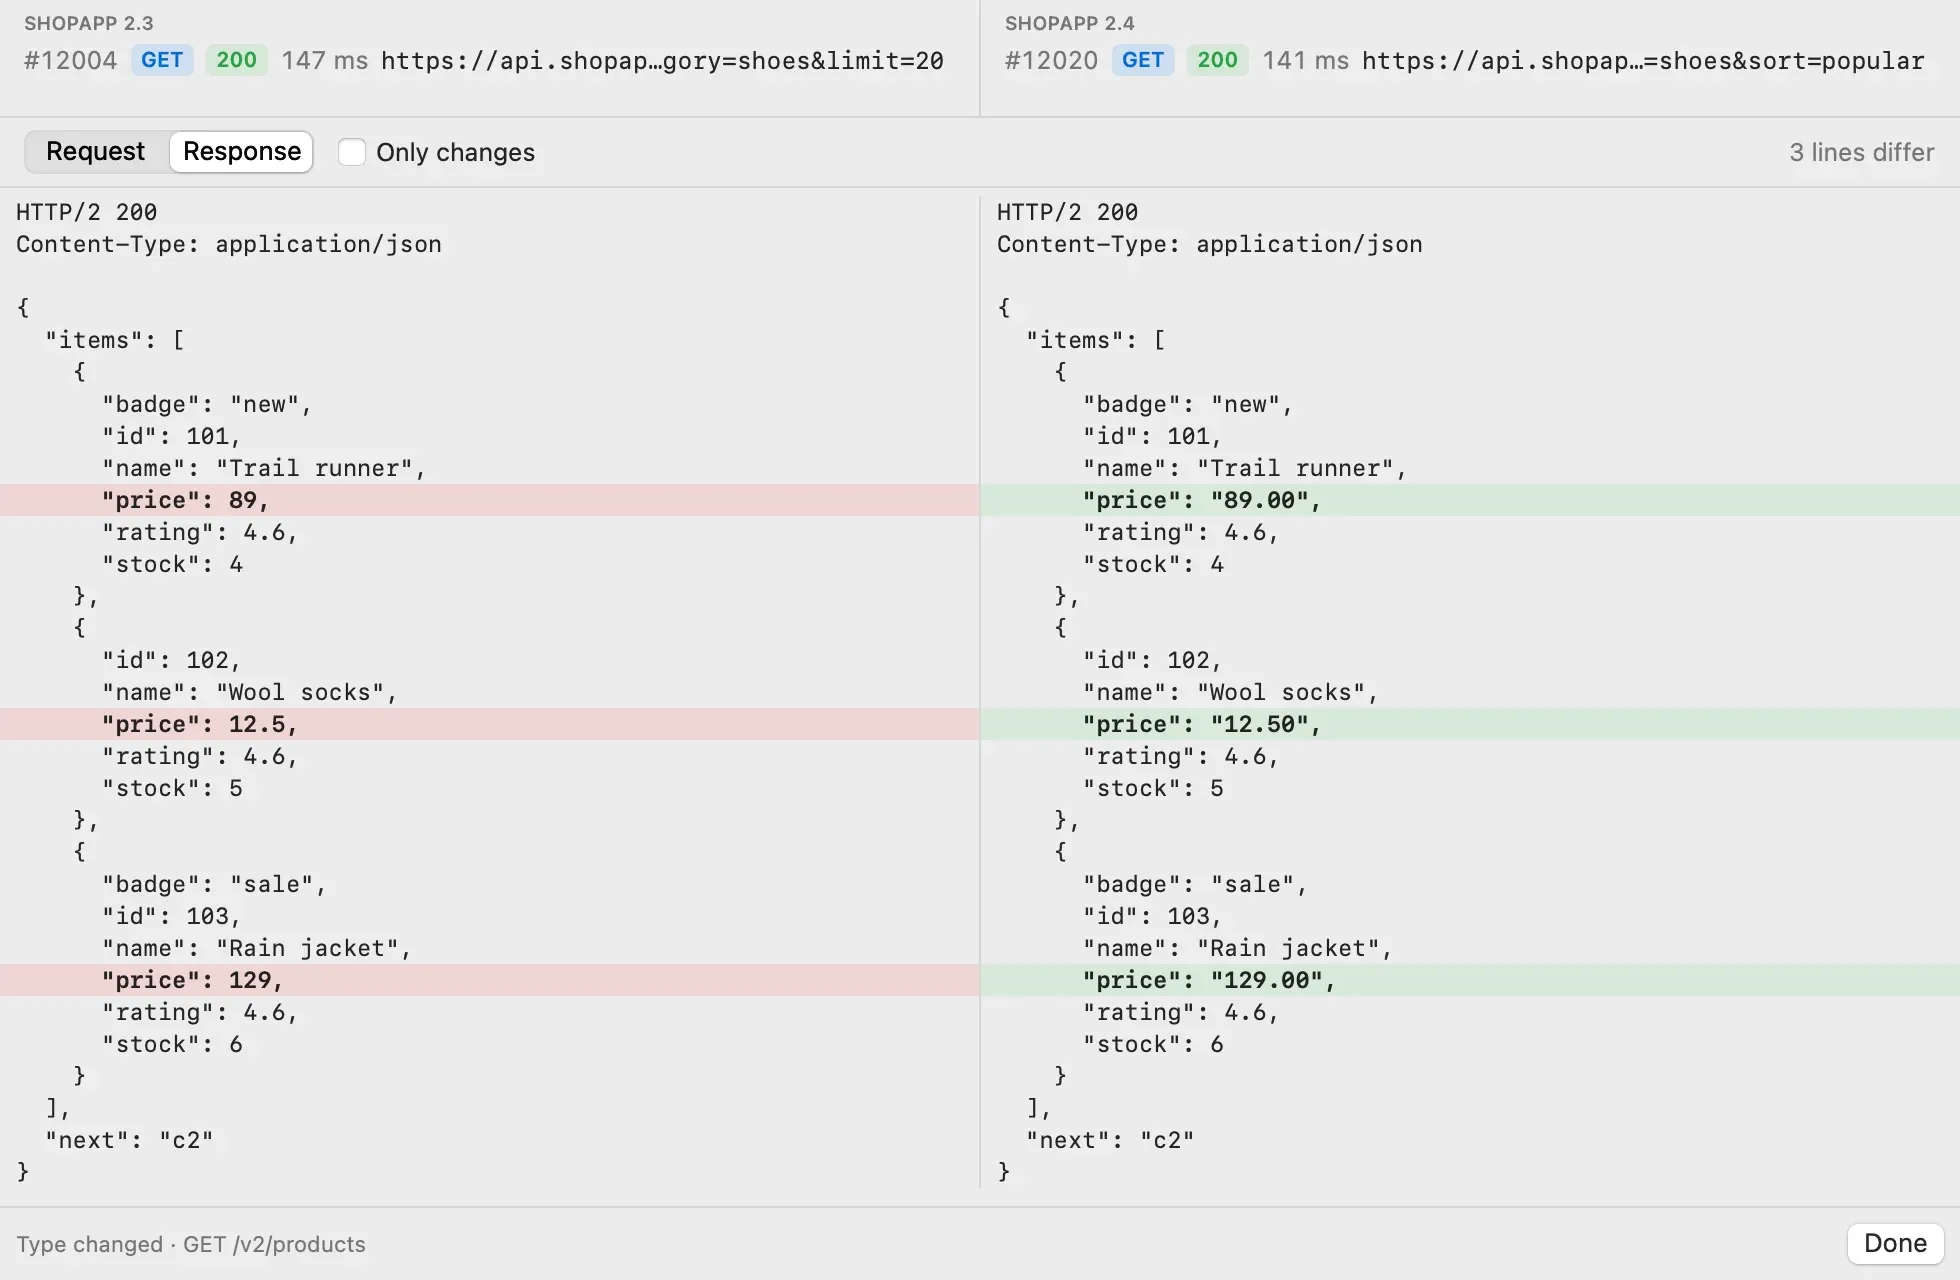The width and height of the screenshot is (1960, 1280).
Task: Click the 147 ms timing value
Action: pyautogui.click(x=325, y=60)
